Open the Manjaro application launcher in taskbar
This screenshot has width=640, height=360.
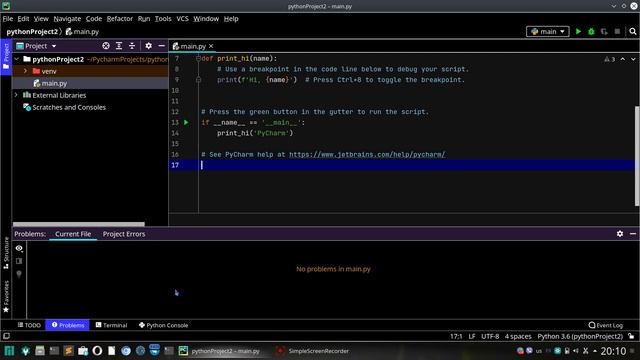(x=9, y=351)
